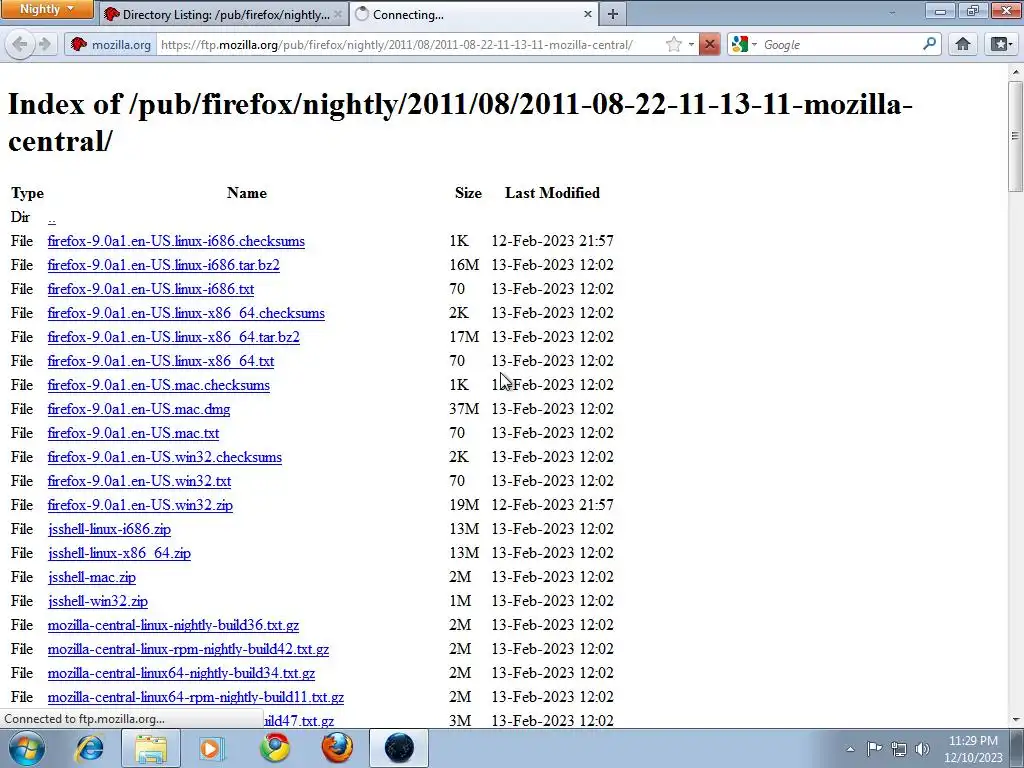
Task: Download jsshell-mac.zip
Action: 91,577
